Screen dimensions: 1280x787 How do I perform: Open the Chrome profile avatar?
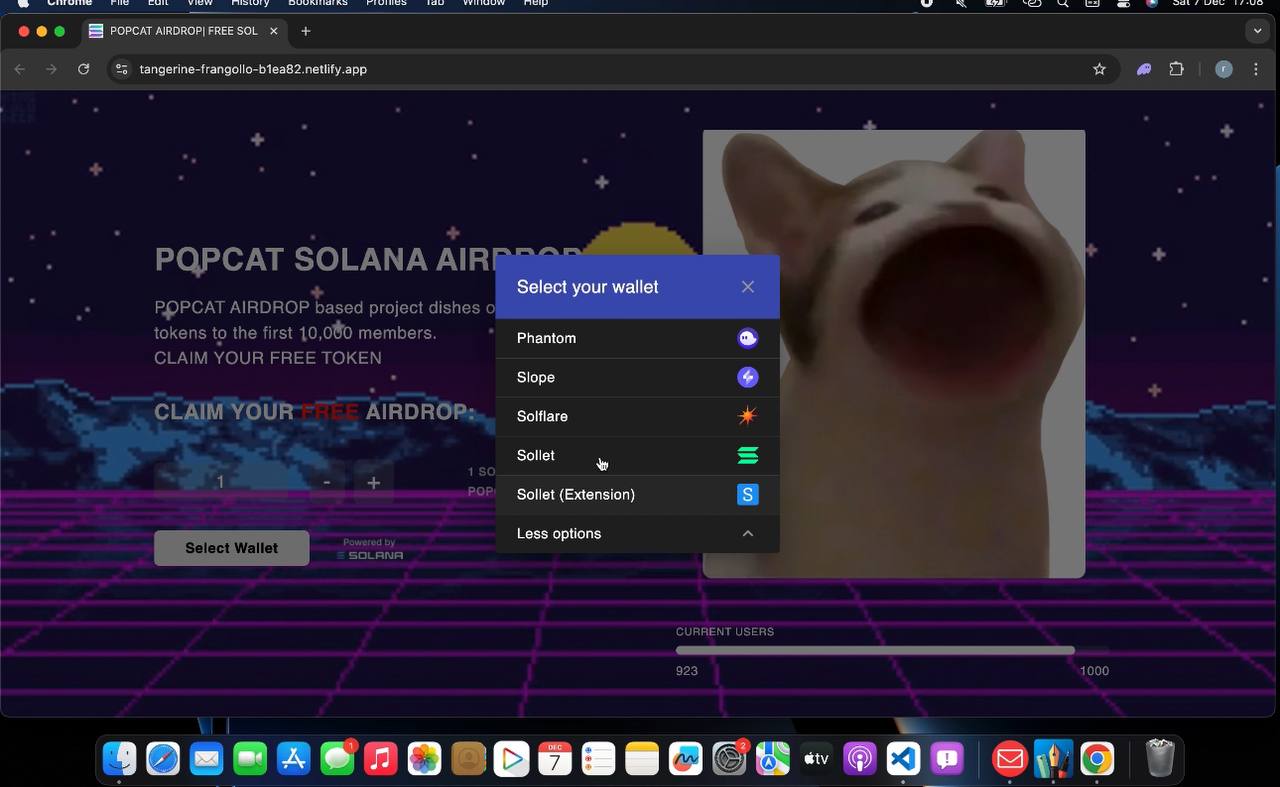1224,69
